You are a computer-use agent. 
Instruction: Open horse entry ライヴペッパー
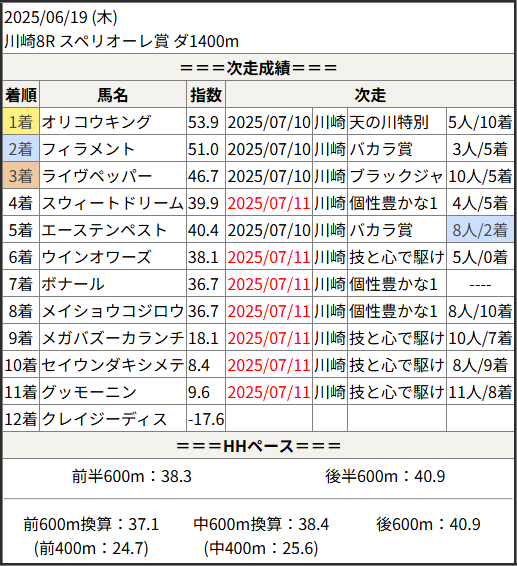tap(97, 176)
